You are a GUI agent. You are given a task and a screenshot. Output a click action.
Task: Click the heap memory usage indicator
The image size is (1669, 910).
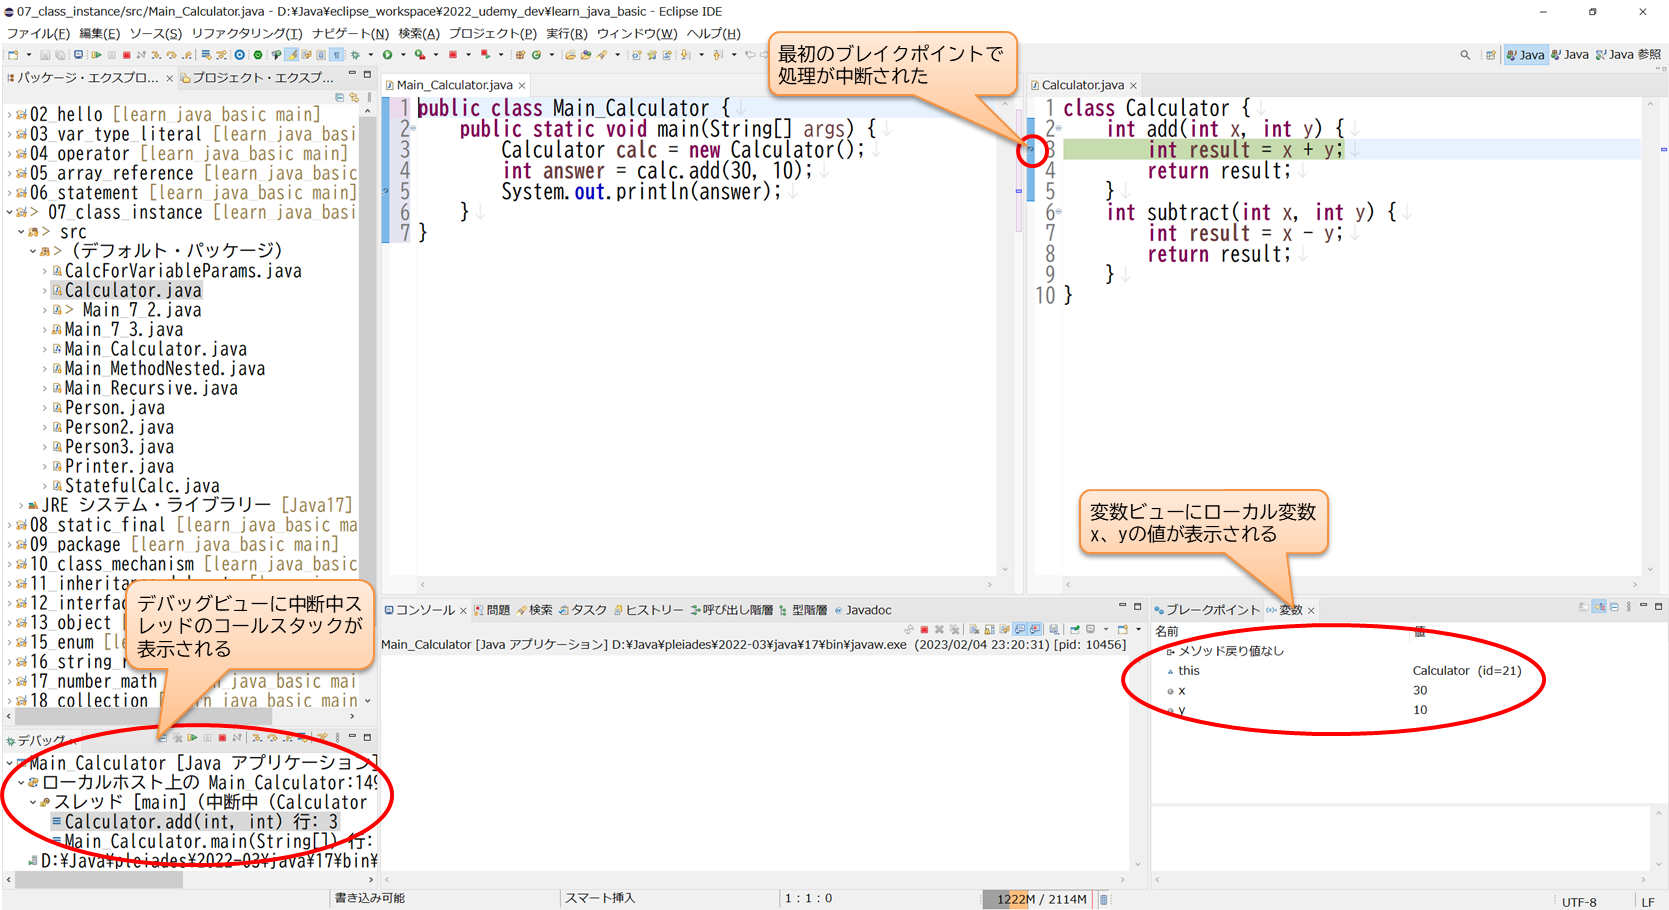(x=1040, y=898)
